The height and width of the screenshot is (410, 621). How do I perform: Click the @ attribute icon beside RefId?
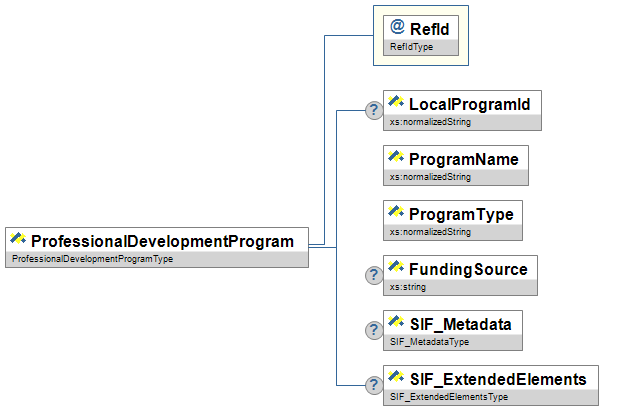[397, 28]
